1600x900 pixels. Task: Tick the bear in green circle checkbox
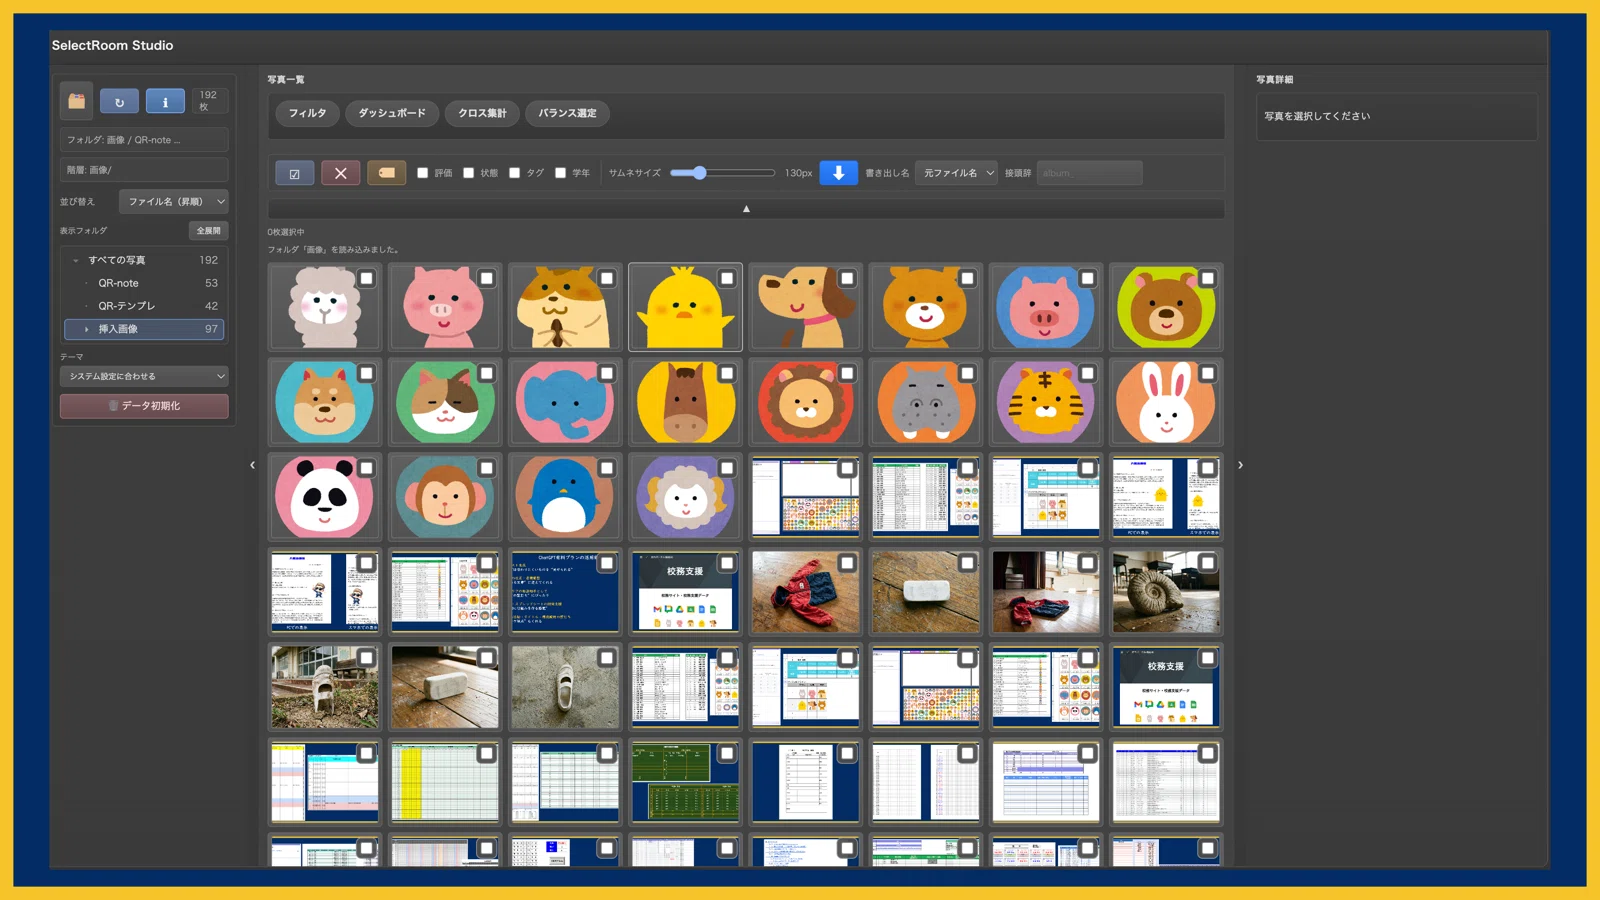coord(1207,279)
